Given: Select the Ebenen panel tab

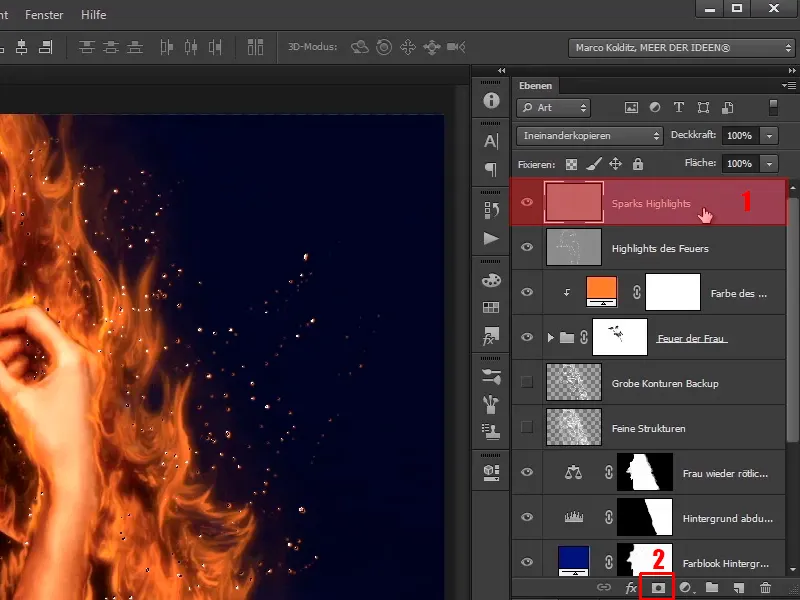Looking at the screenshot, I should 535,86.
